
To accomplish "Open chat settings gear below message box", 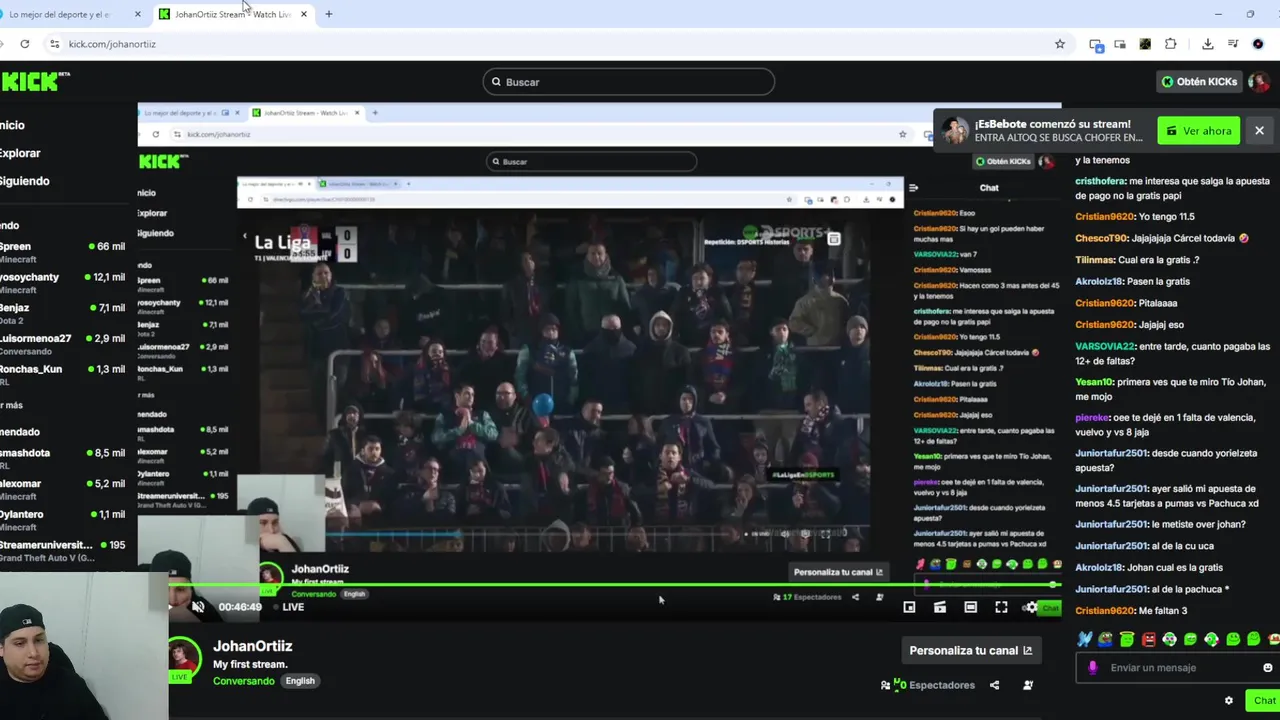I will [x=1229, y=701].
